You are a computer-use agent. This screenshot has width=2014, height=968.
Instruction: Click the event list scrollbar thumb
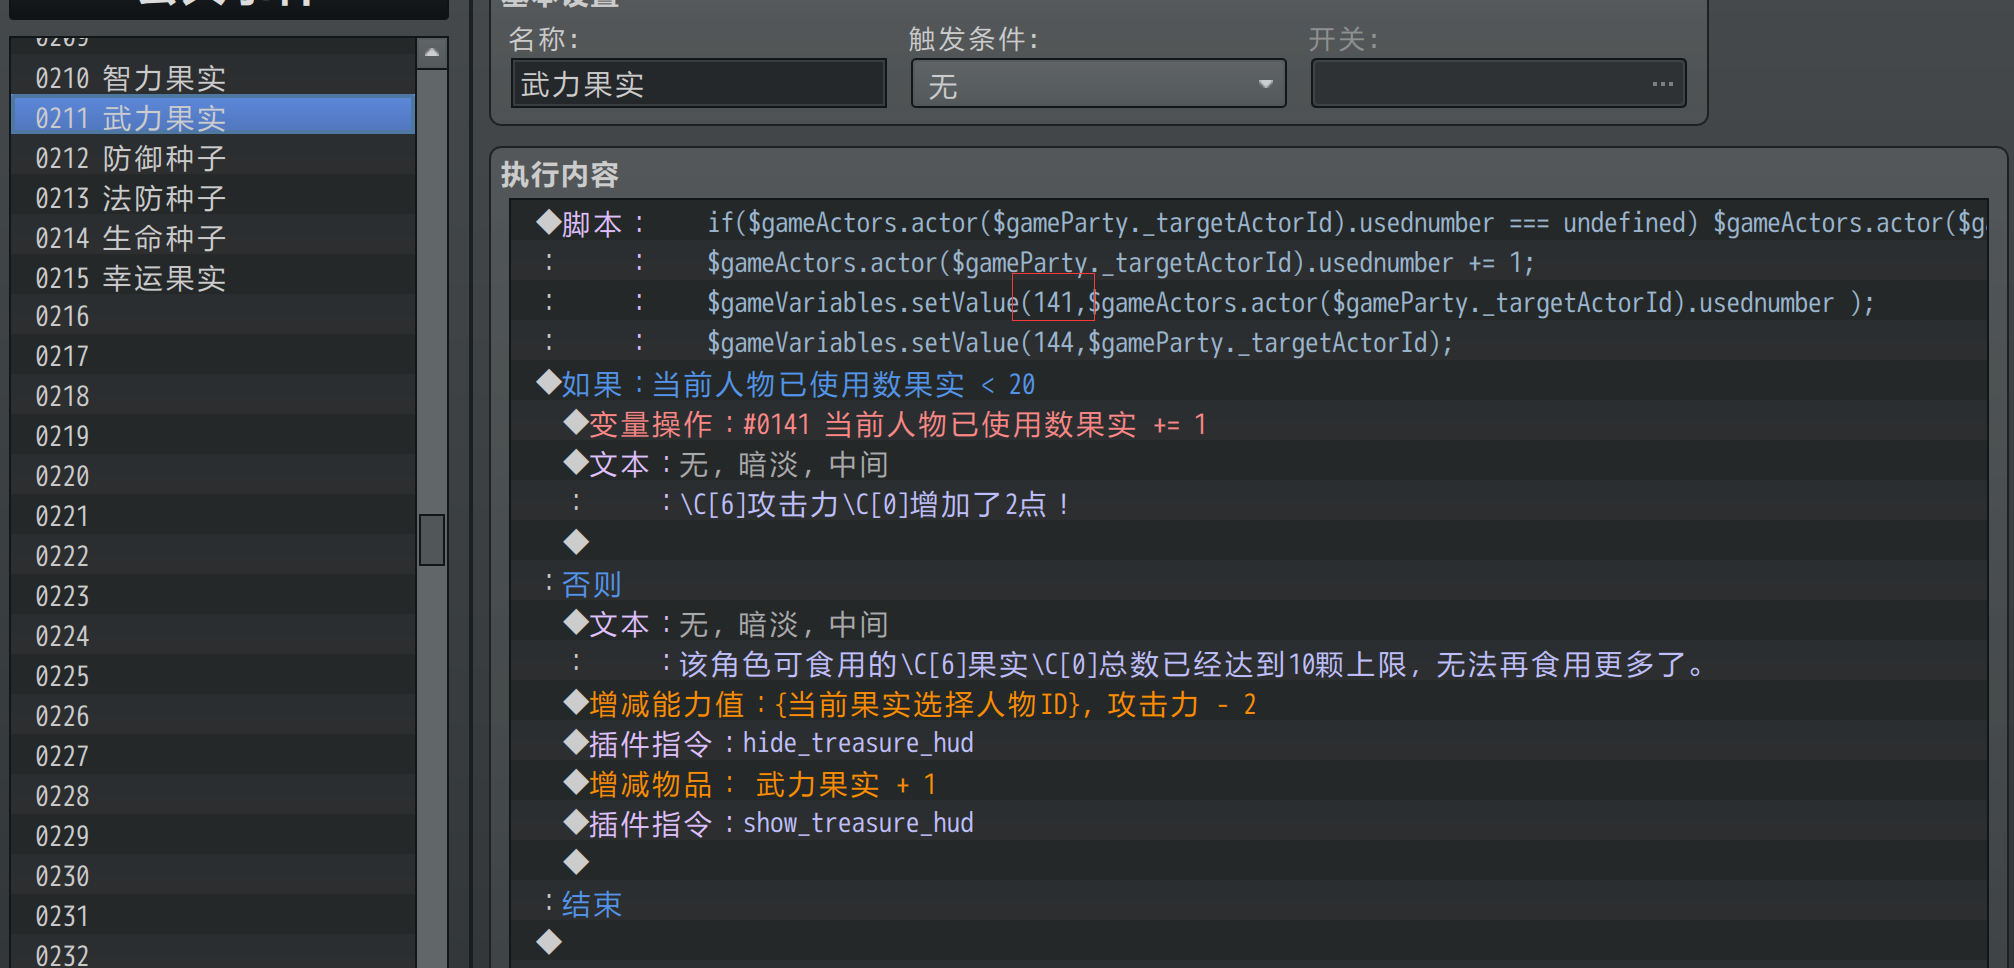click(432, 540)
